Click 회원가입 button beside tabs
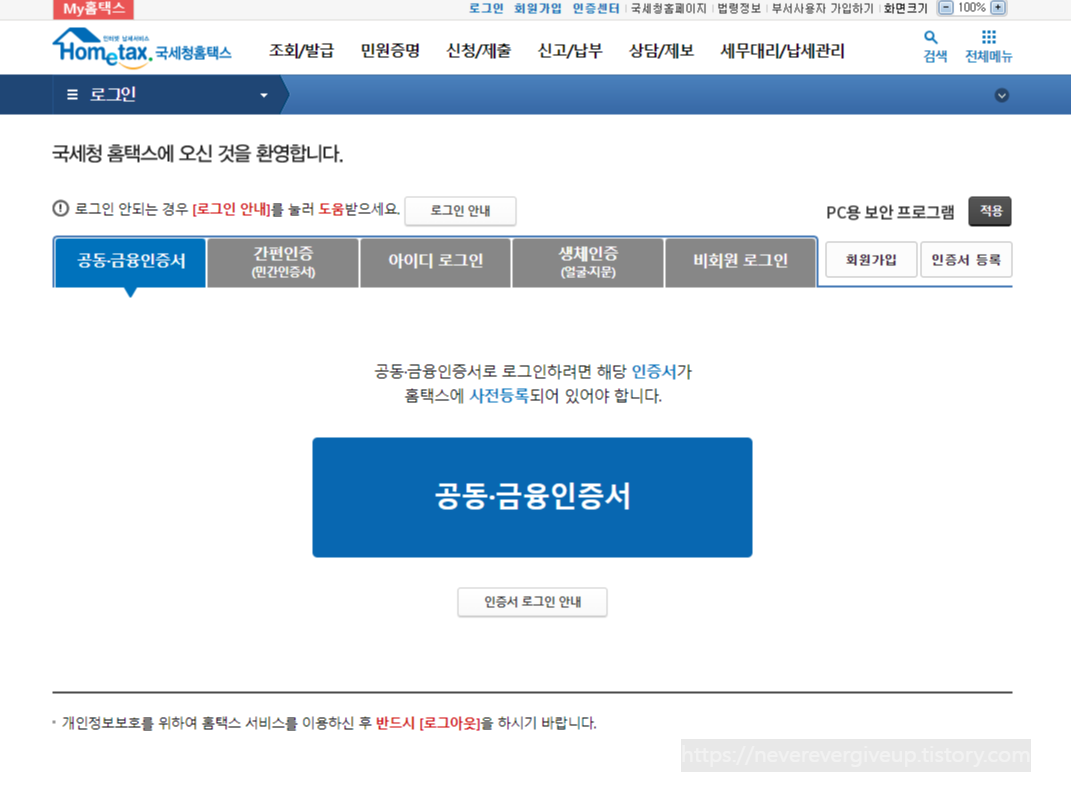The image size is (1071, 812). pos(871,260)
